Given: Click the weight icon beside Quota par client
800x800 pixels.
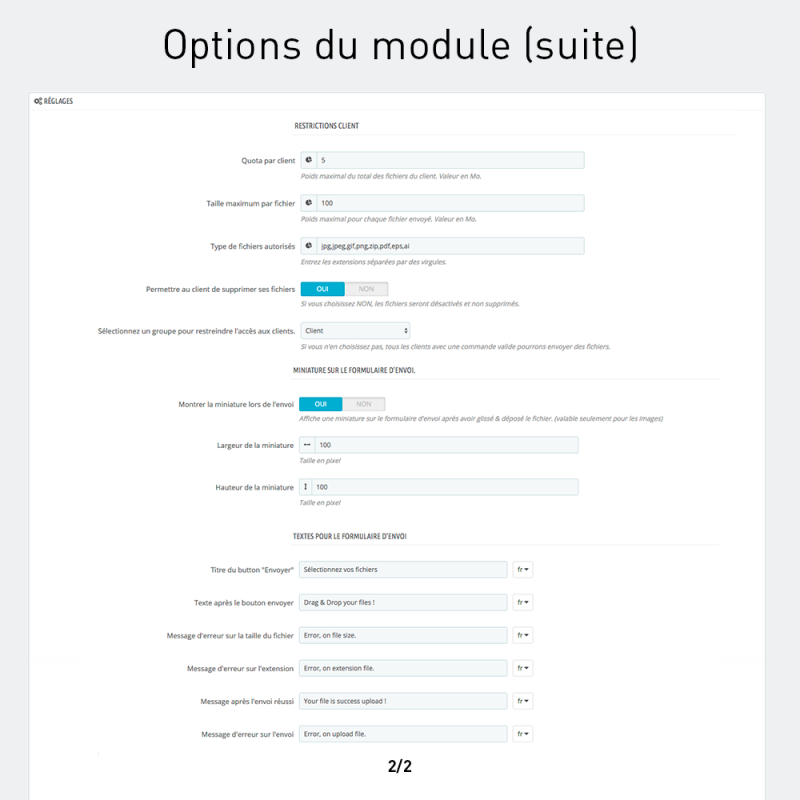Looking at the screenshot, I should coord(309,159).
